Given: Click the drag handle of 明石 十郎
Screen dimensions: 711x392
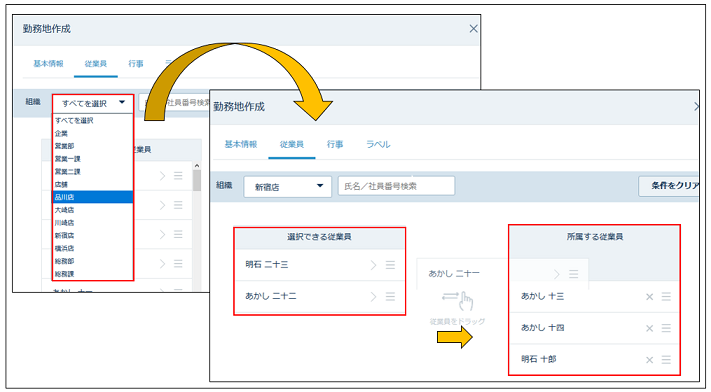Looking at the screenshot, I should [666, 360].
